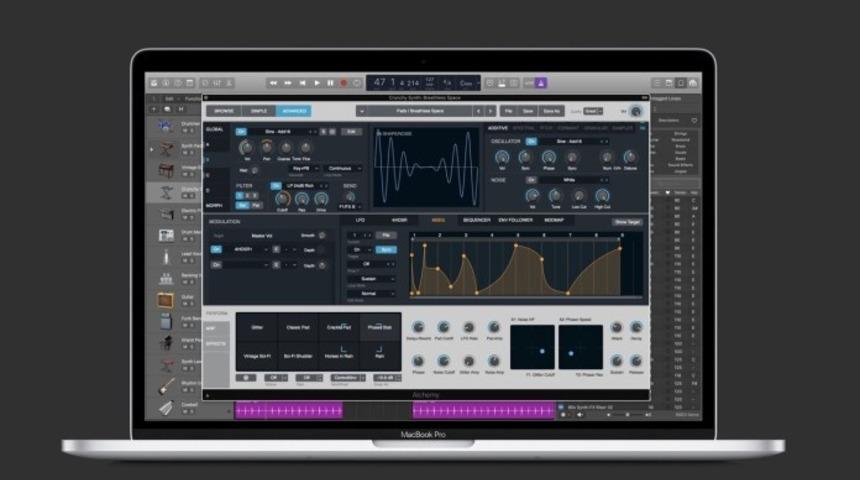The image size is (860, 480).
Task: Select the Global source tab
Action: (214, 129)
